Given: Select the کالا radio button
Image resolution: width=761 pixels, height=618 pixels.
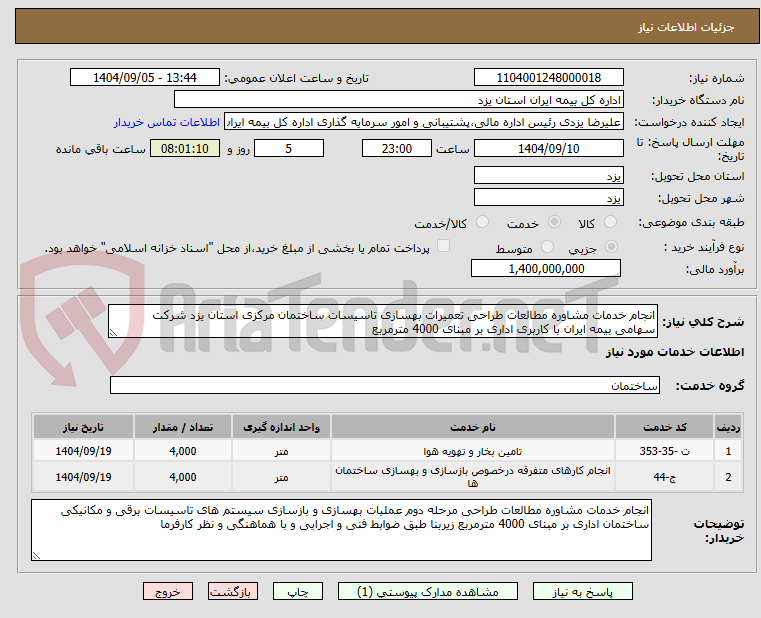Looking at the screenshot, I should 610,222.
